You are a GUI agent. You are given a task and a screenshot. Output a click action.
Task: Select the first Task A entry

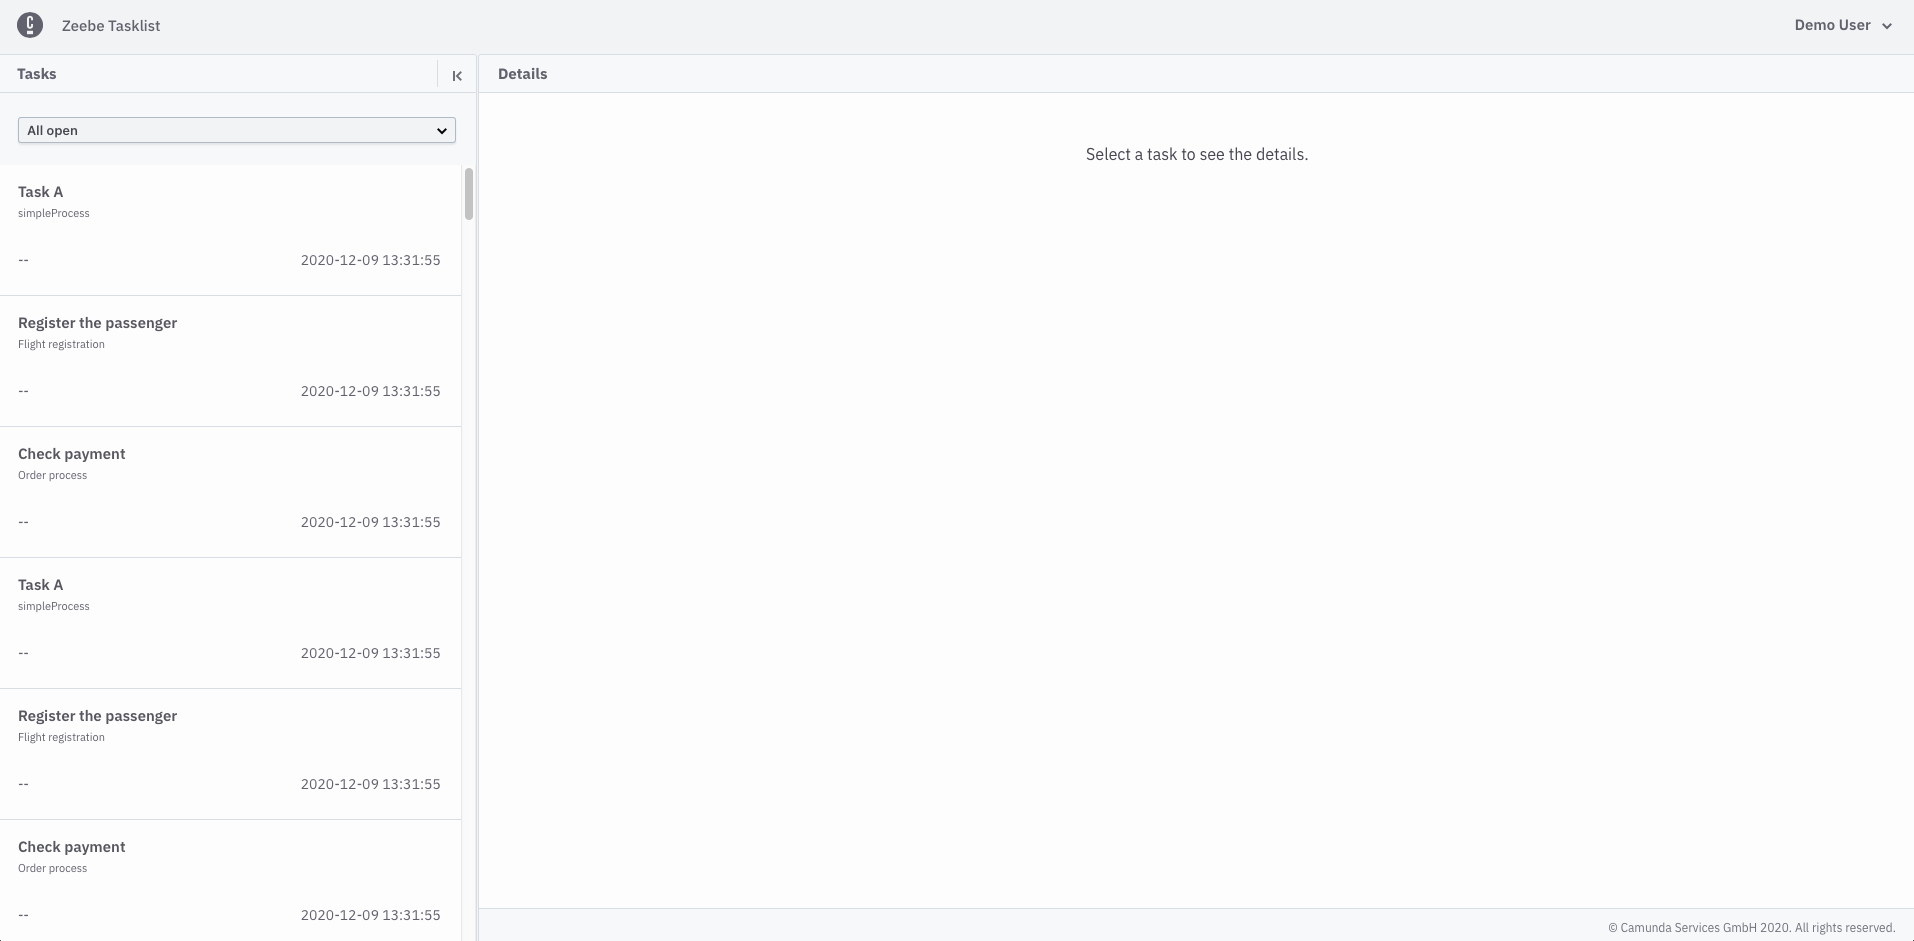coord(40,191)
